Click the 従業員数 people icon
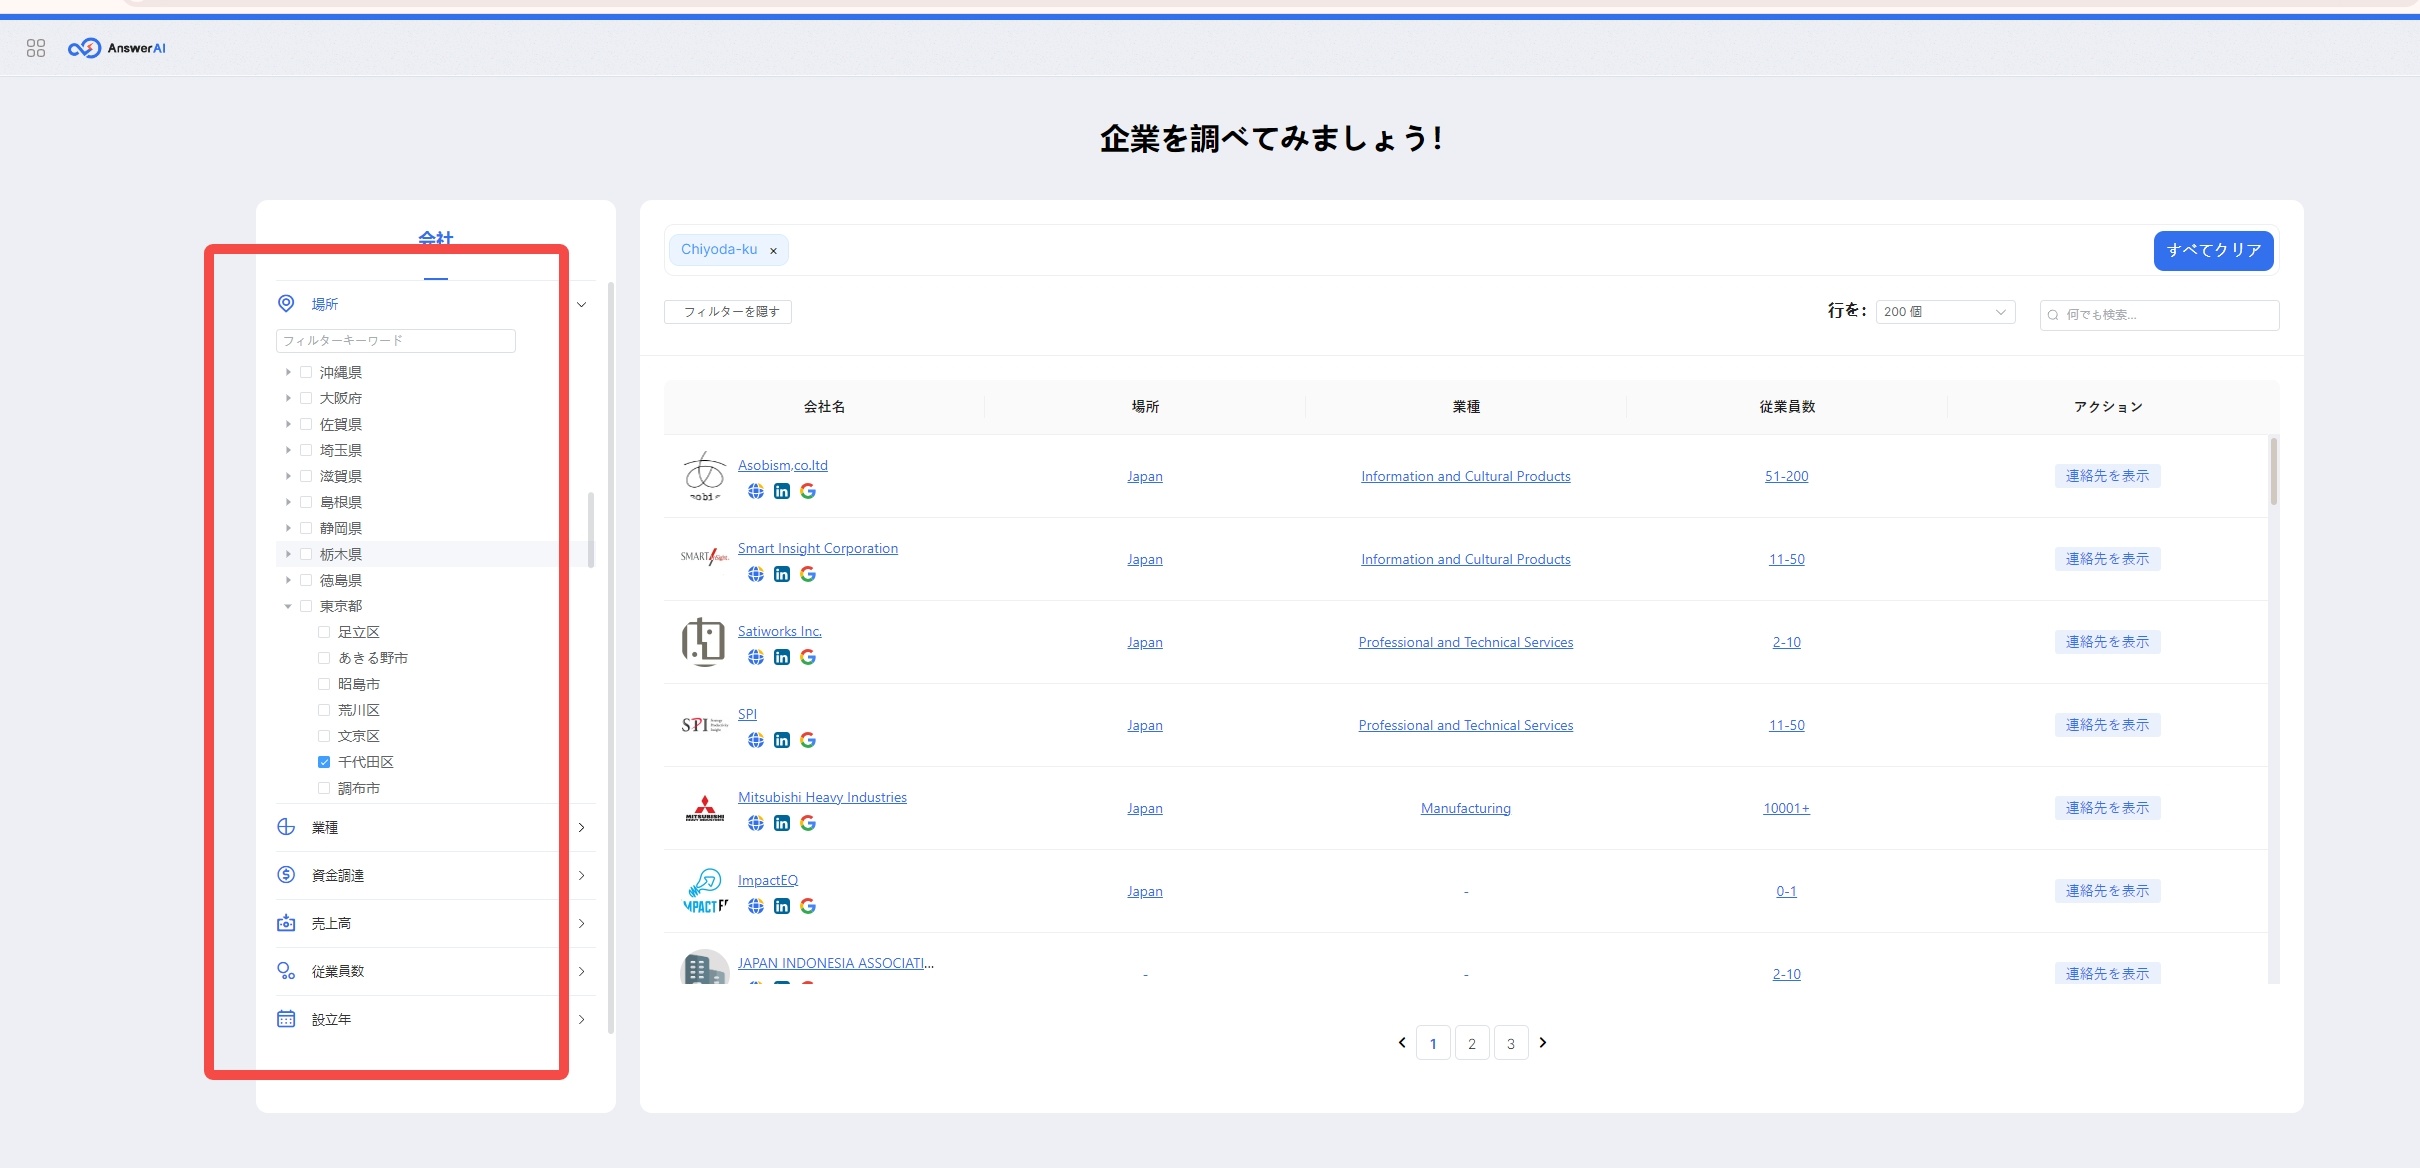Viewport: 2420px width, 1168px height. 286,971
